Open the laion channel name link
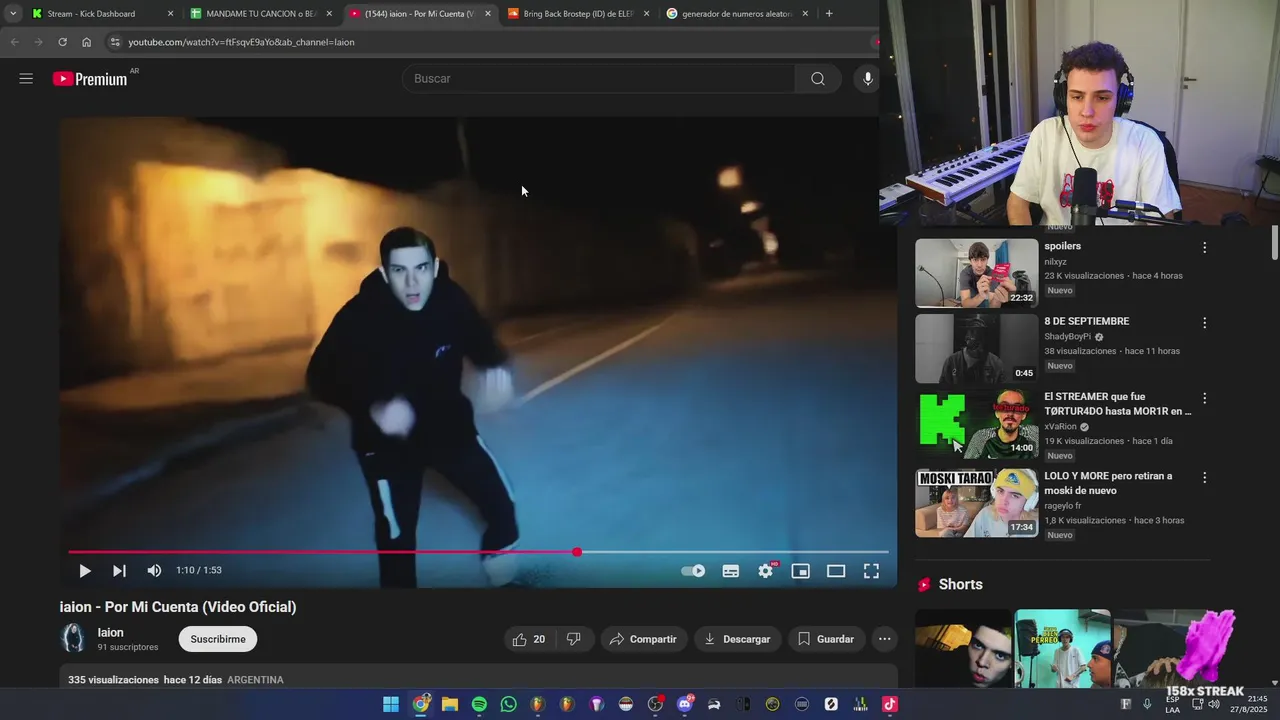 (111, 632)
